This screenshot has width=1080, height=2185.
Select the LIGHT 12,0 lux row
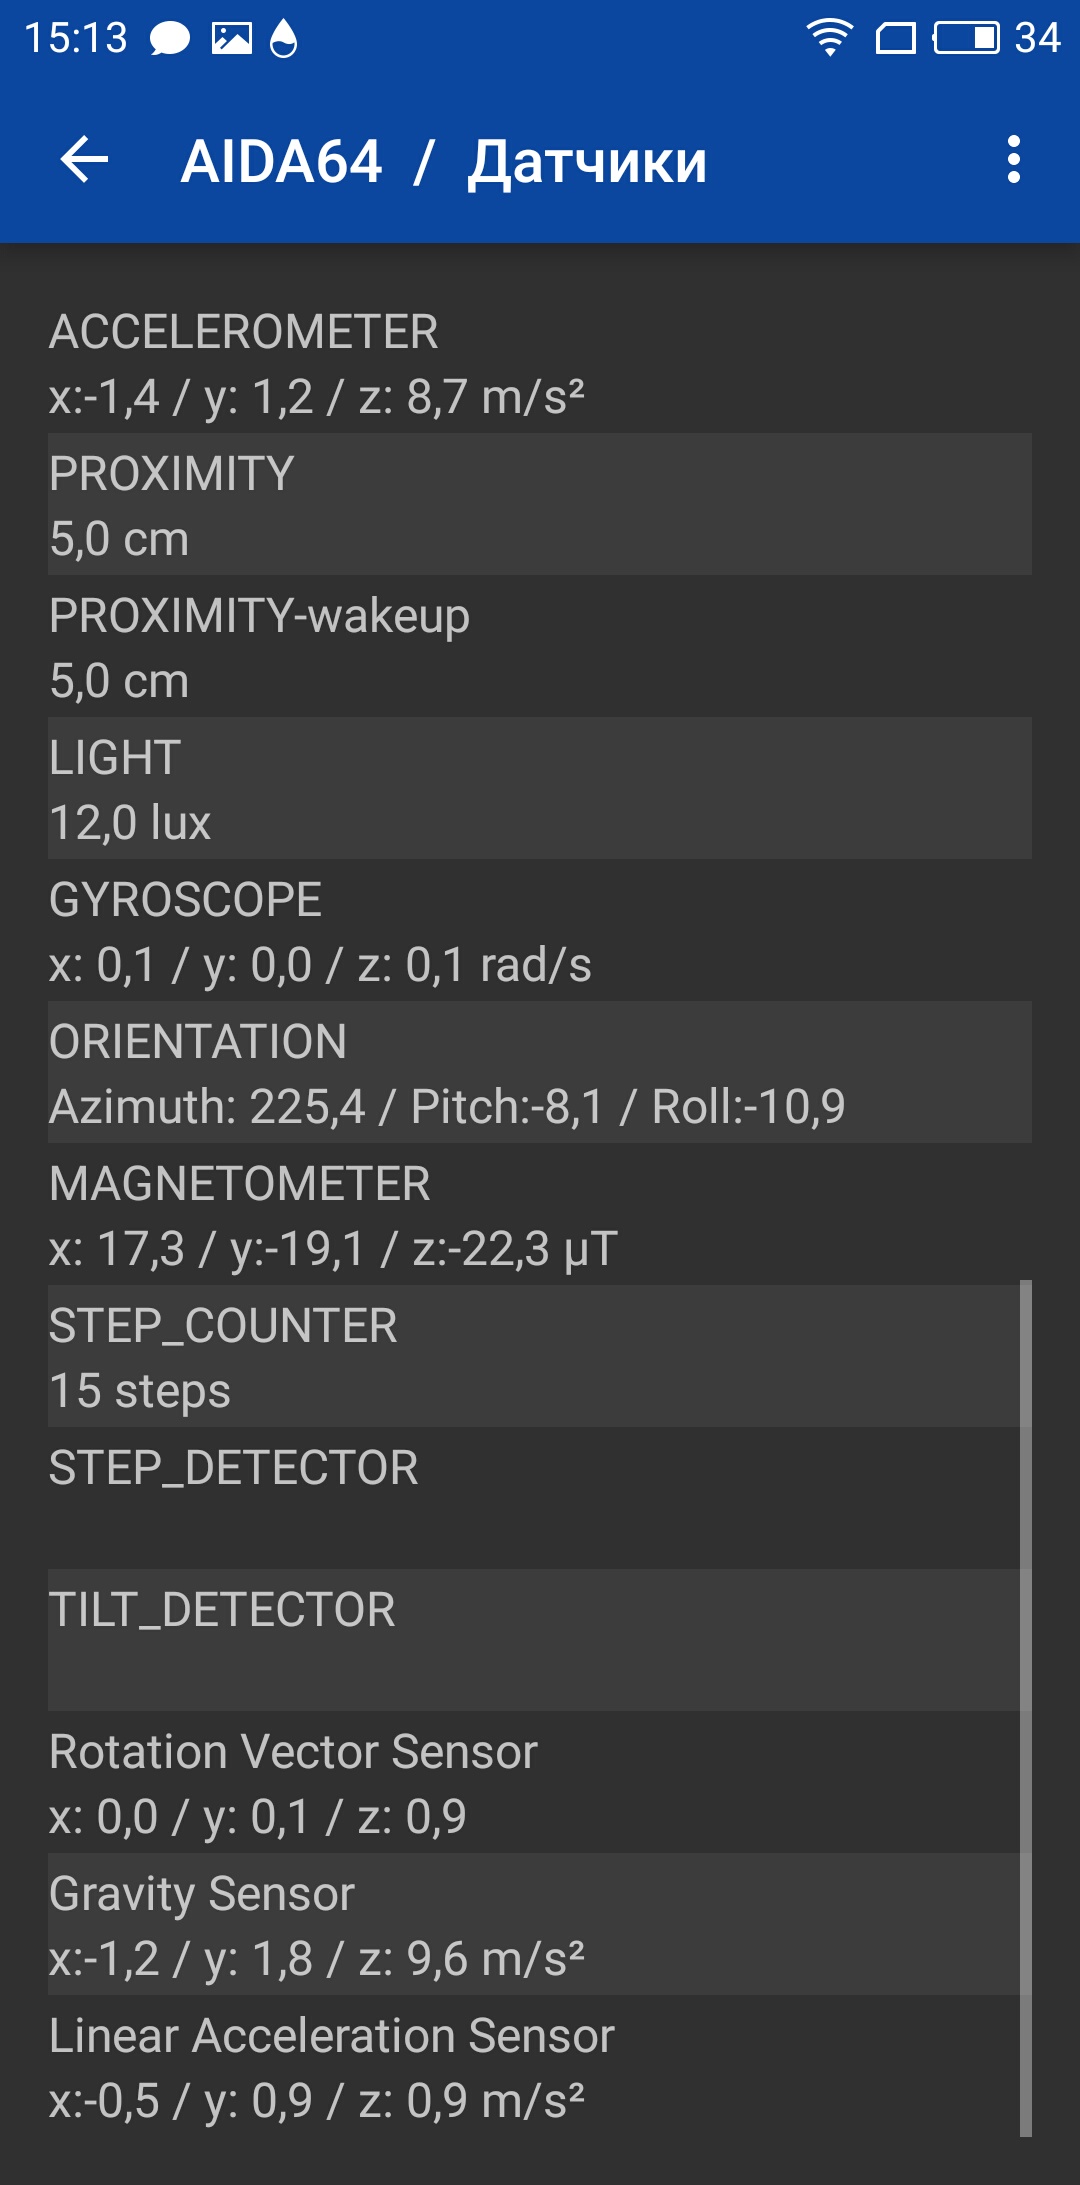pyautogui.click(x=540, y=788)
